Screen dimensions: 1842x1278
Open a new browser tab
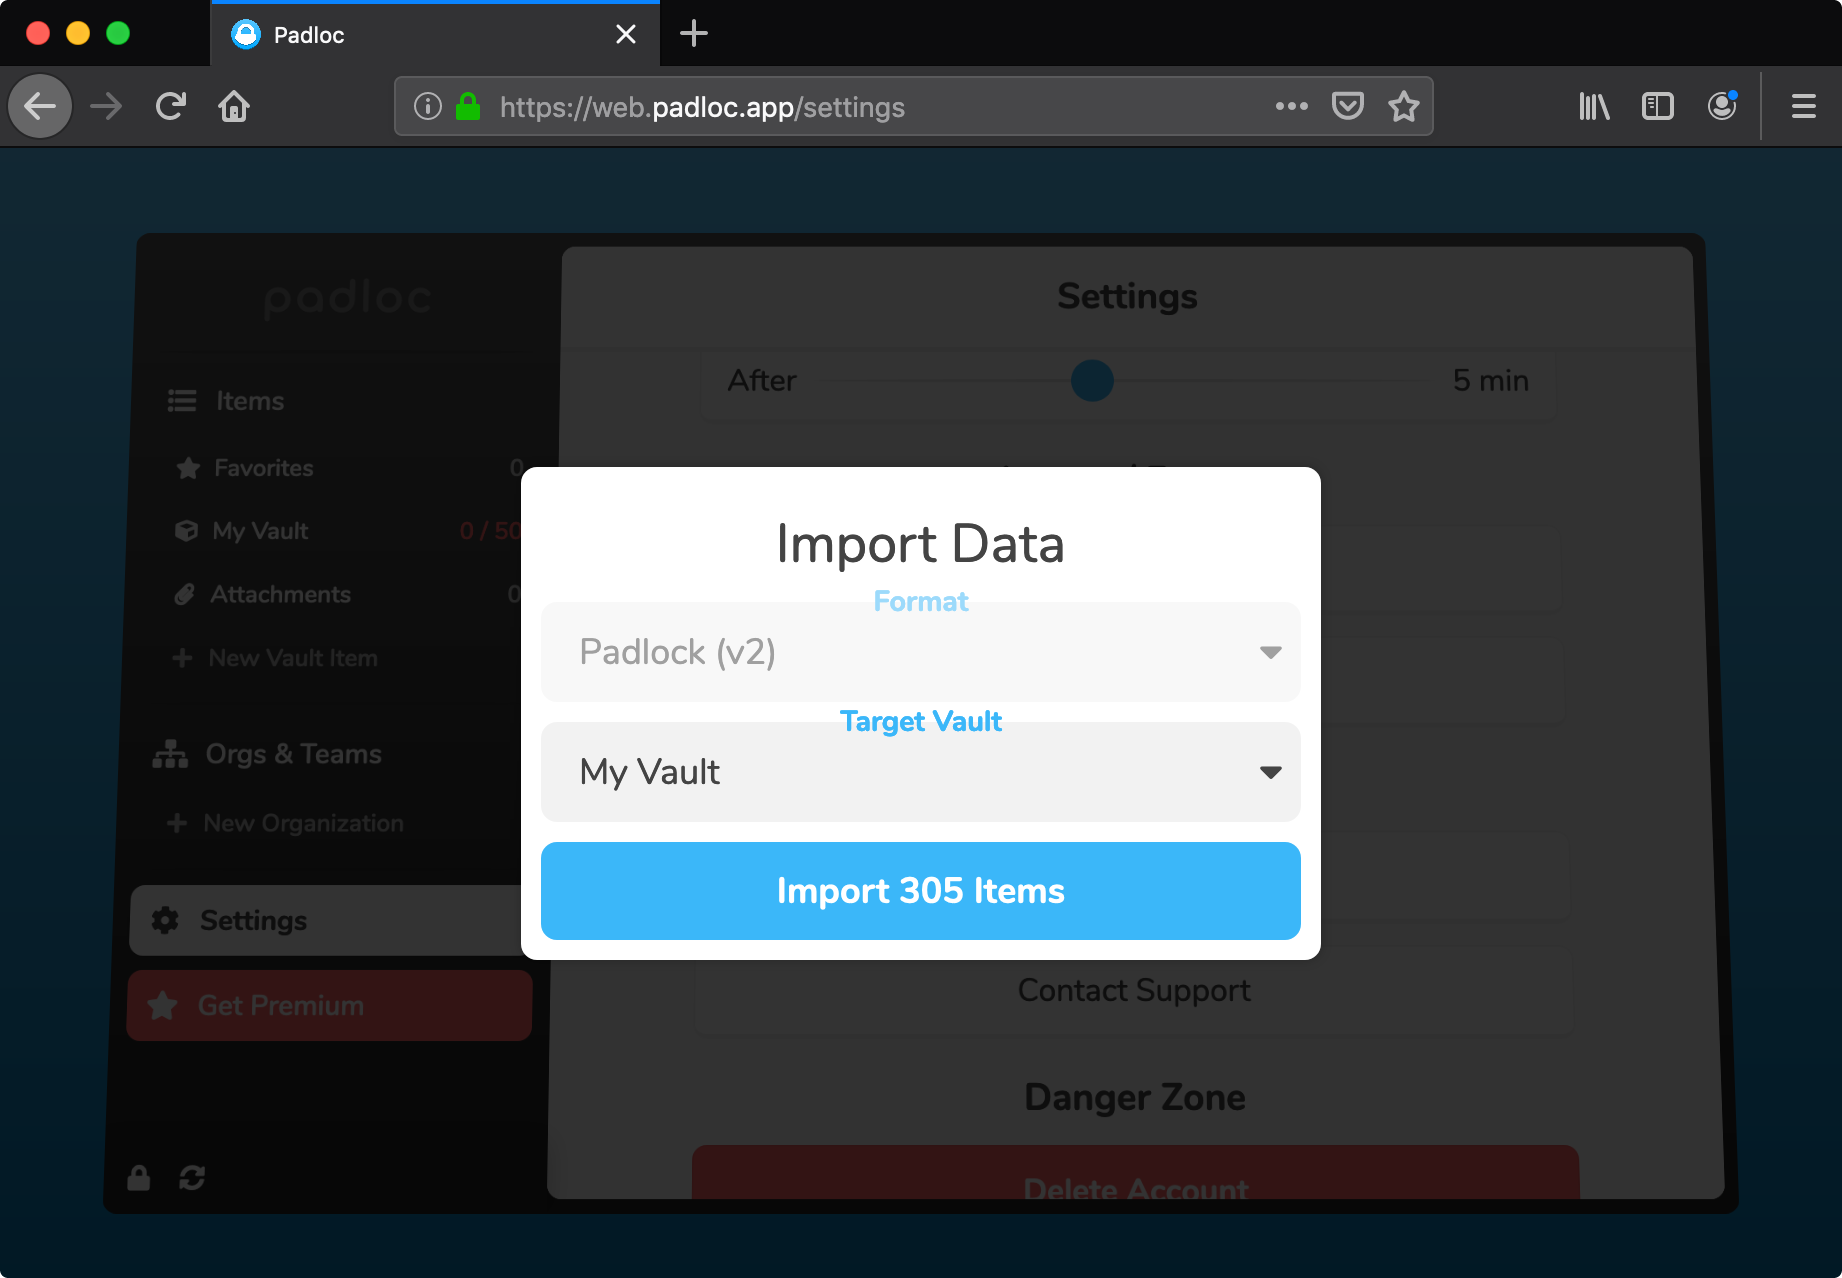(693, 34)
